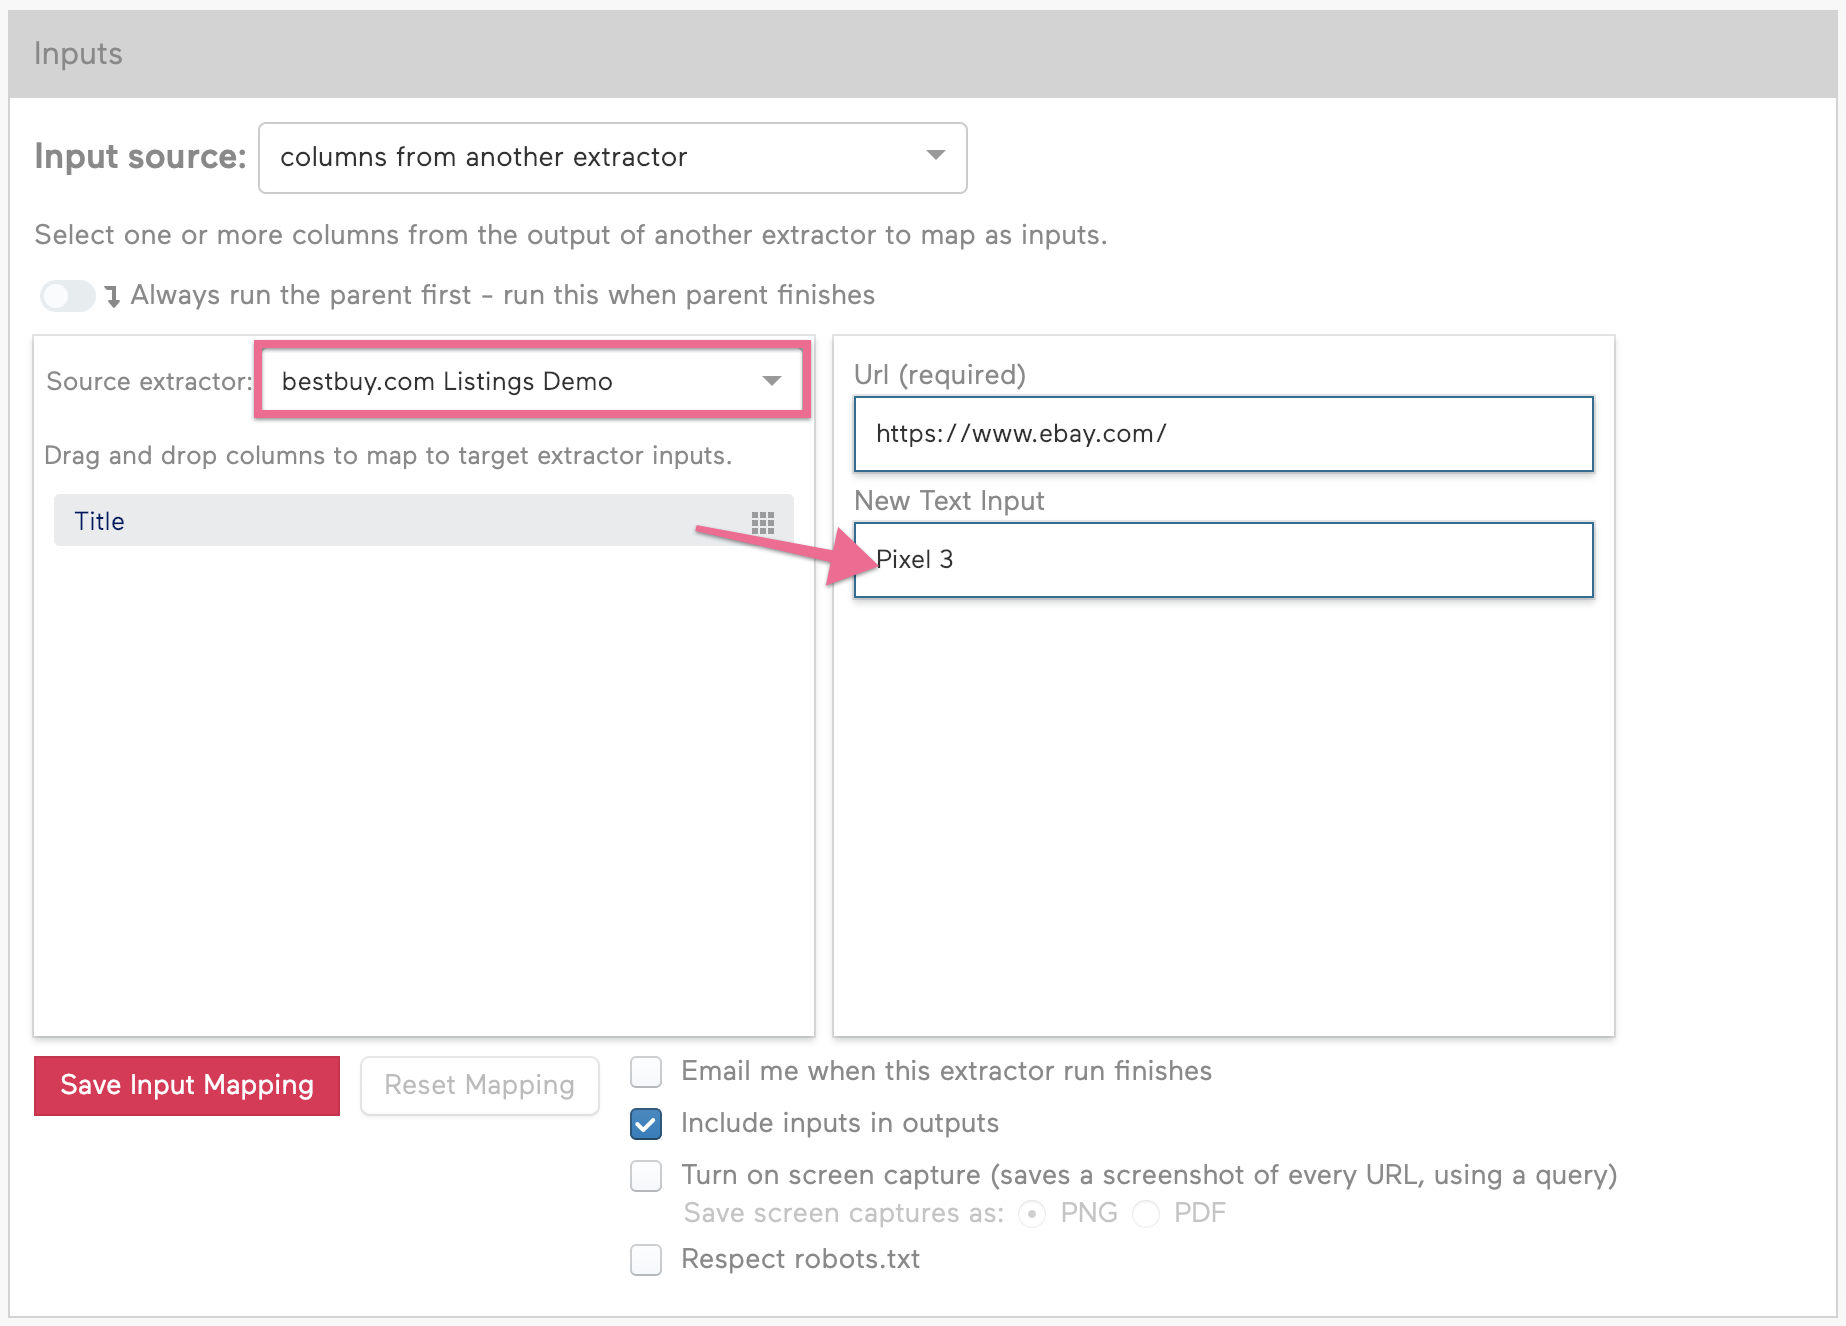1846x1326 pixels.
Task: Uncheck "Include inputs in outputs"
Action: click(x=645, y=1123)
